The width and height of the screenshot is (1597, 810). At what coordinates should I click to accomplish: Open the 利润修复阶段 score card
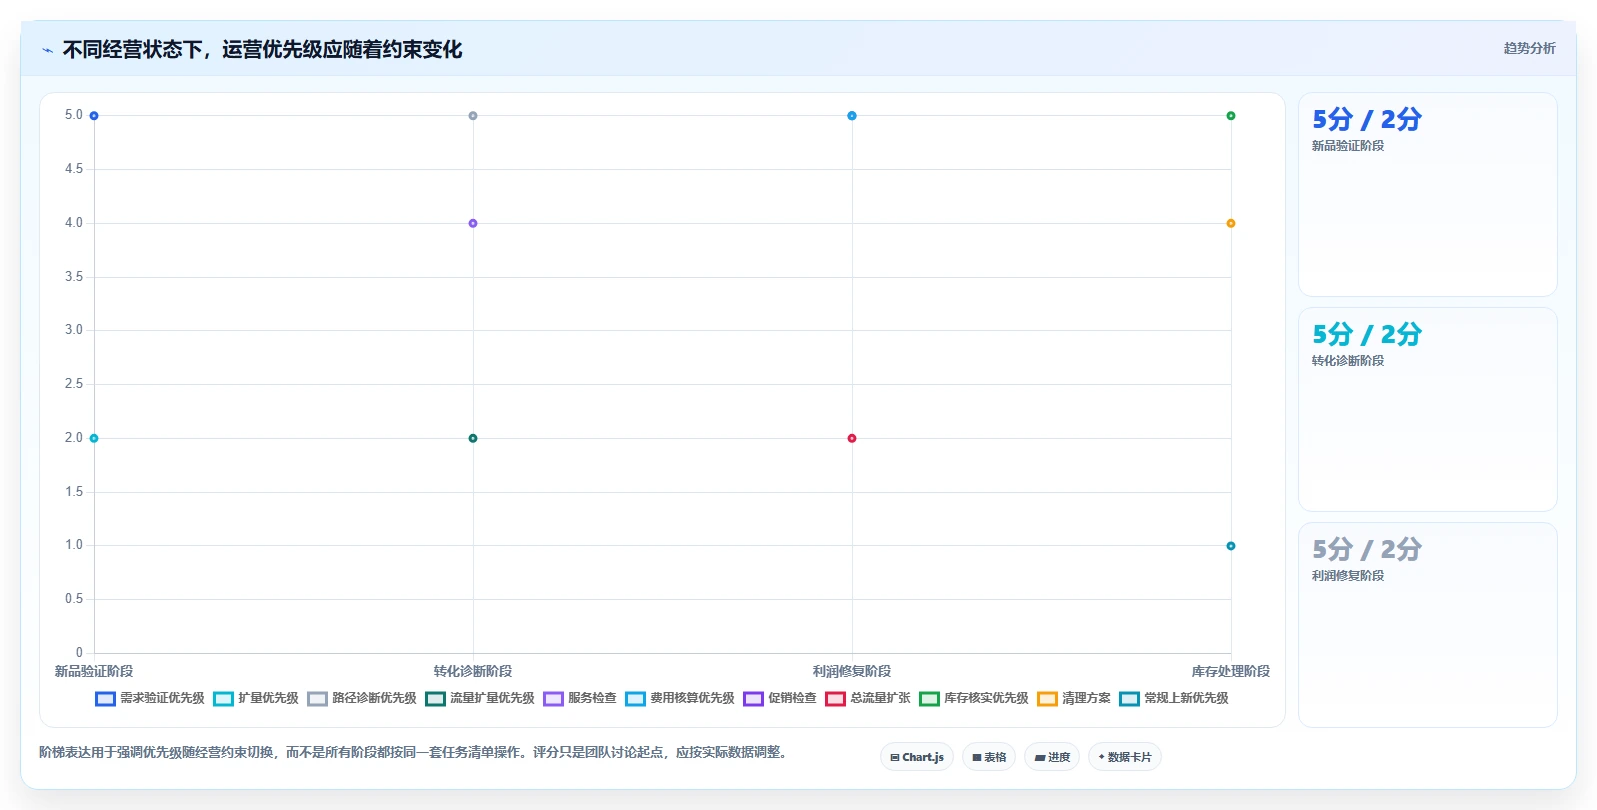(1428, 625)
